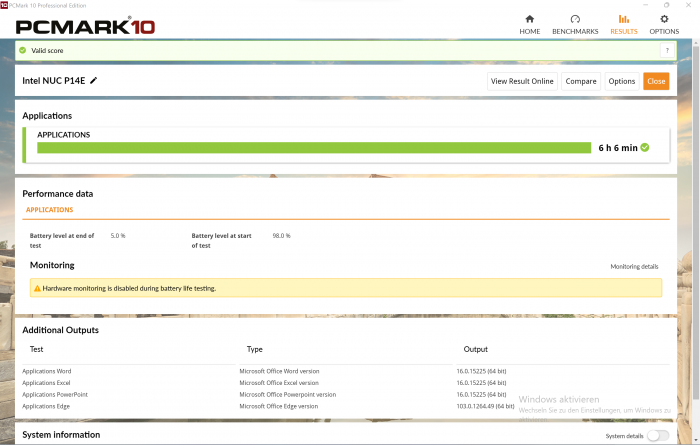This screenshot has height=445, width=700.
Task: Select the Applications performance data tab
Action: point(49,210)
